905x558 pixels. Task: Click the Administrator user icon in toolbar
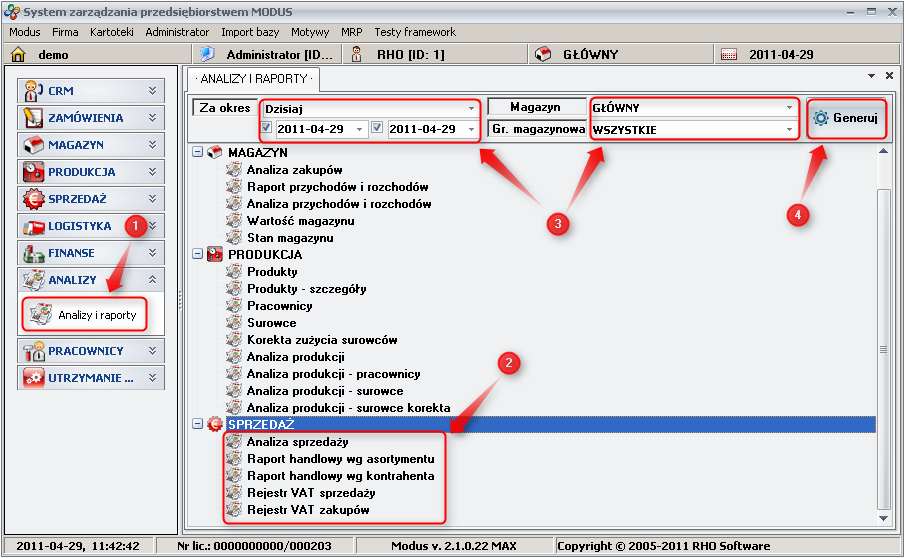pos(207,54)
